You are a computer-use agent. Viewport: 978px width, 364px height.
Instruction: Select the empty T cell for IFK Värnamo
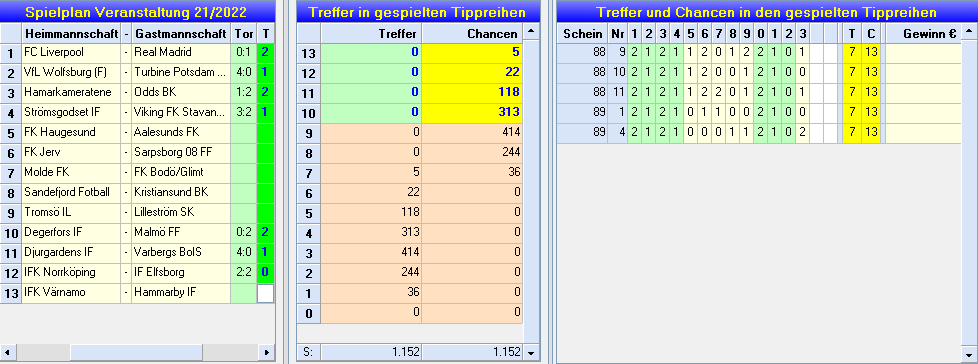coord(265,293)
